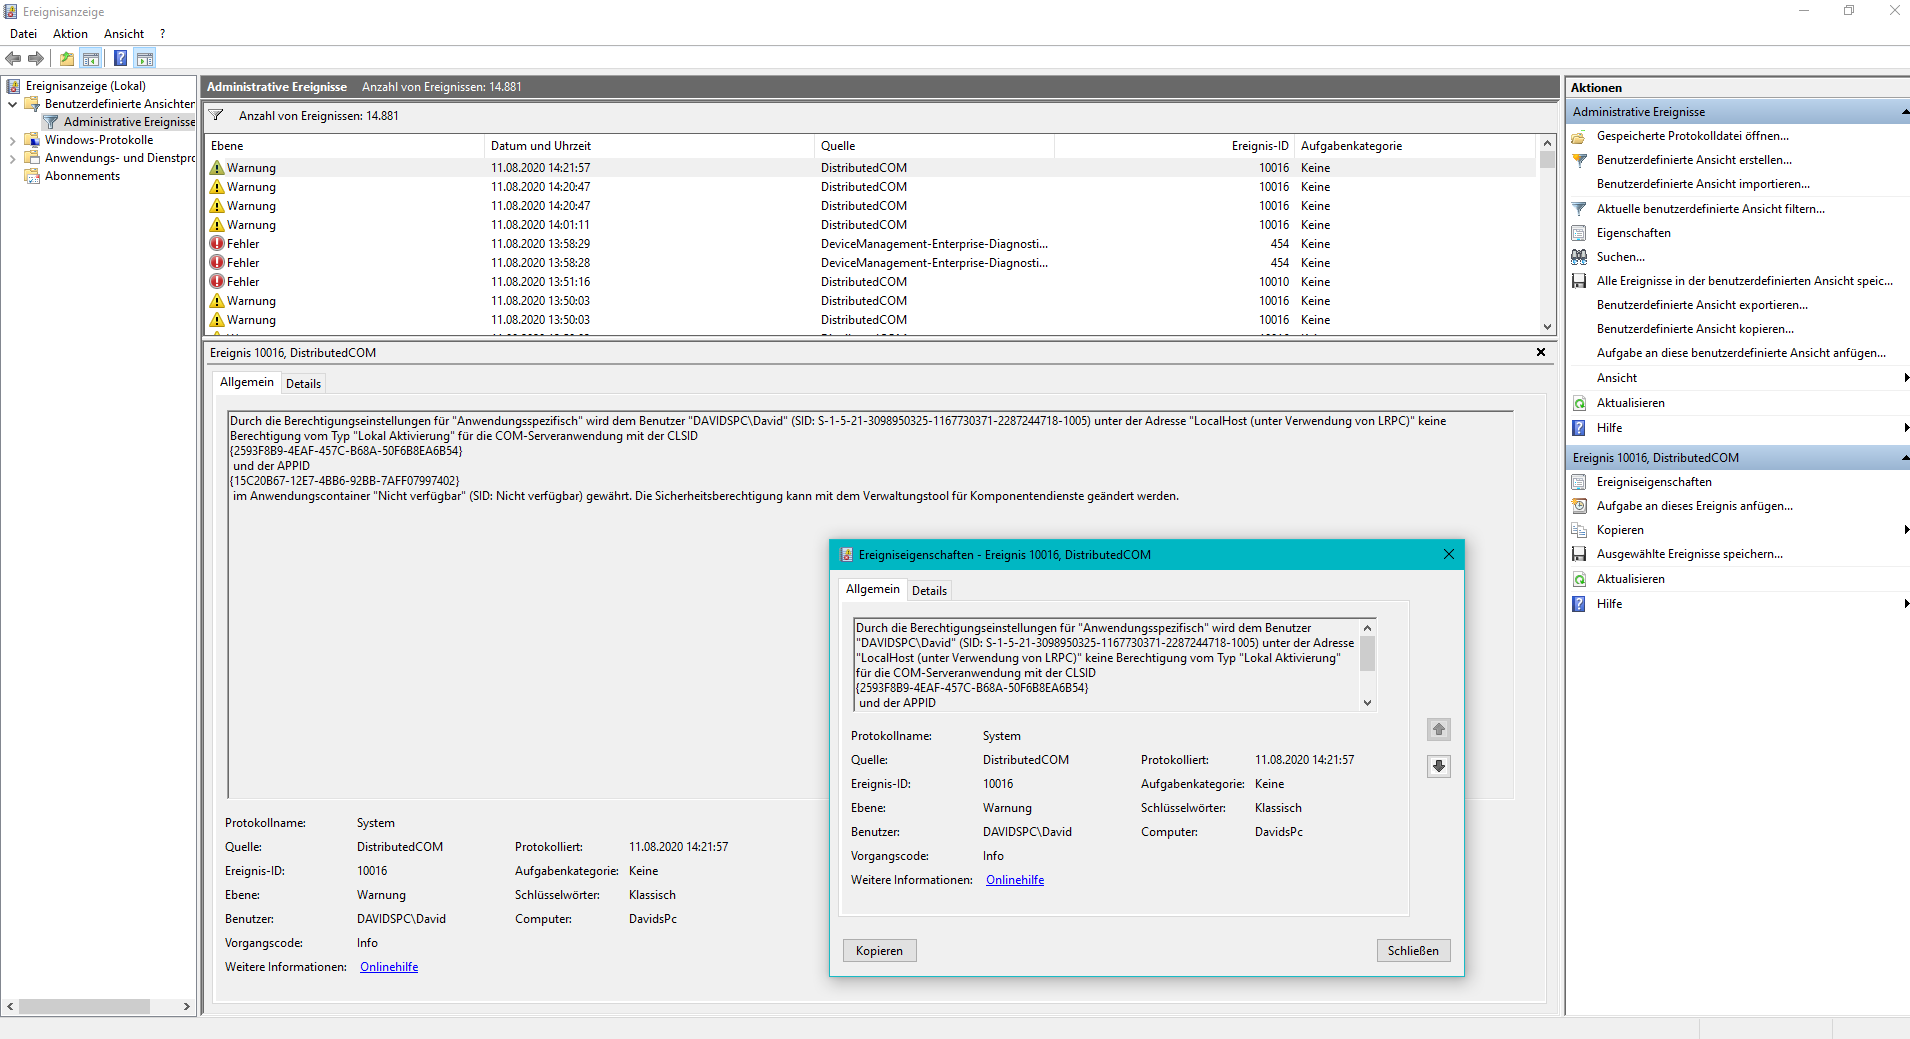Open the Aktion menu

pos(70,34)
